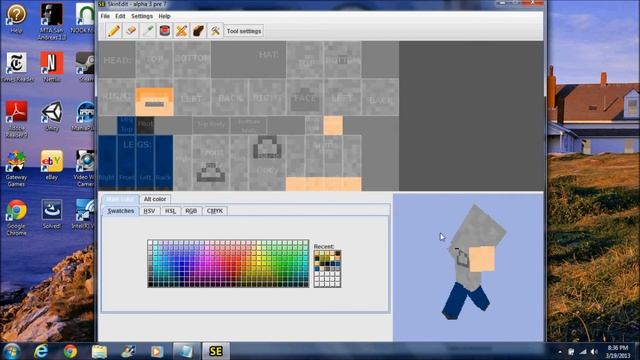Viewport: 640px width, 360px height.
Task: Pick a color from the Recent swatches
Action: pos(327,269)
